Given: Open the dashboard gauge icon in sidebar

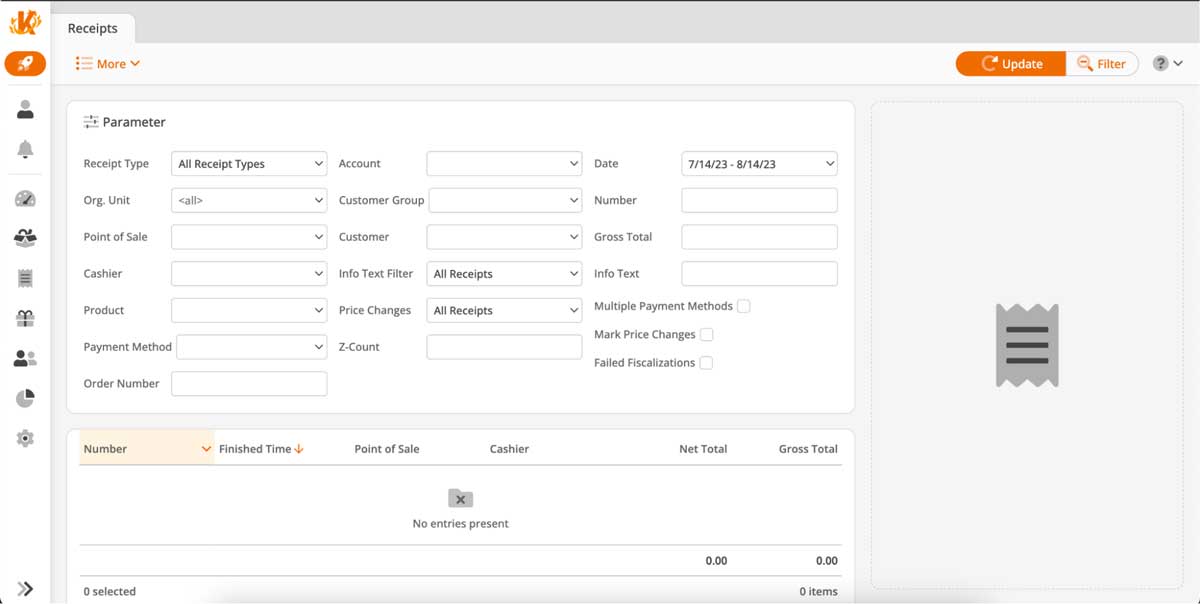Looking at the screenshot, I should (25, 198).
